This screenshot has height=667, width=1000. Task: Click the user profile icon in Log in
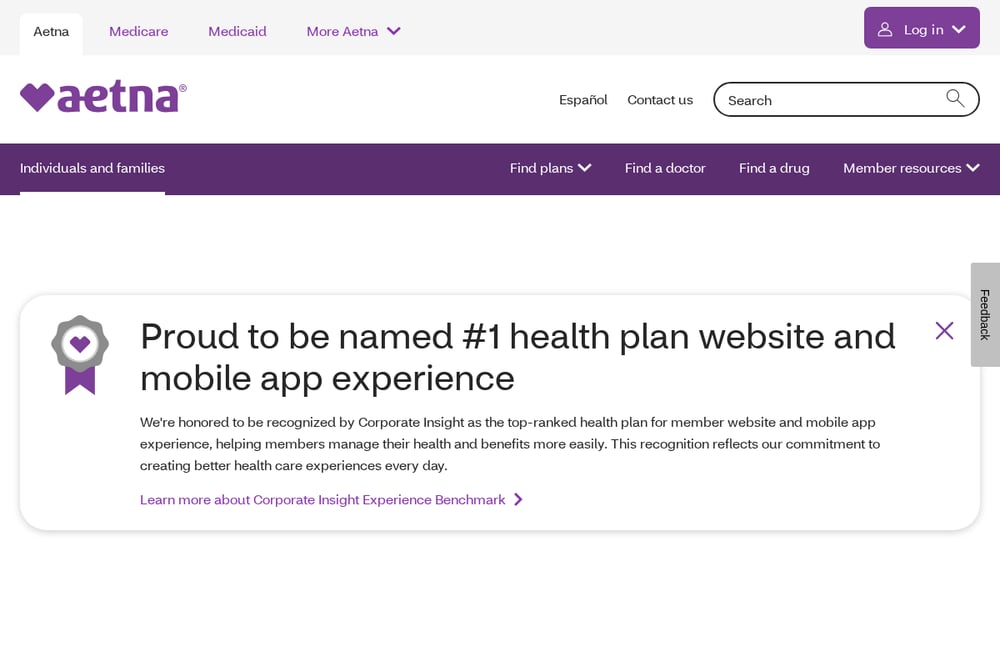pyautogui.click(x=885, y=29)
